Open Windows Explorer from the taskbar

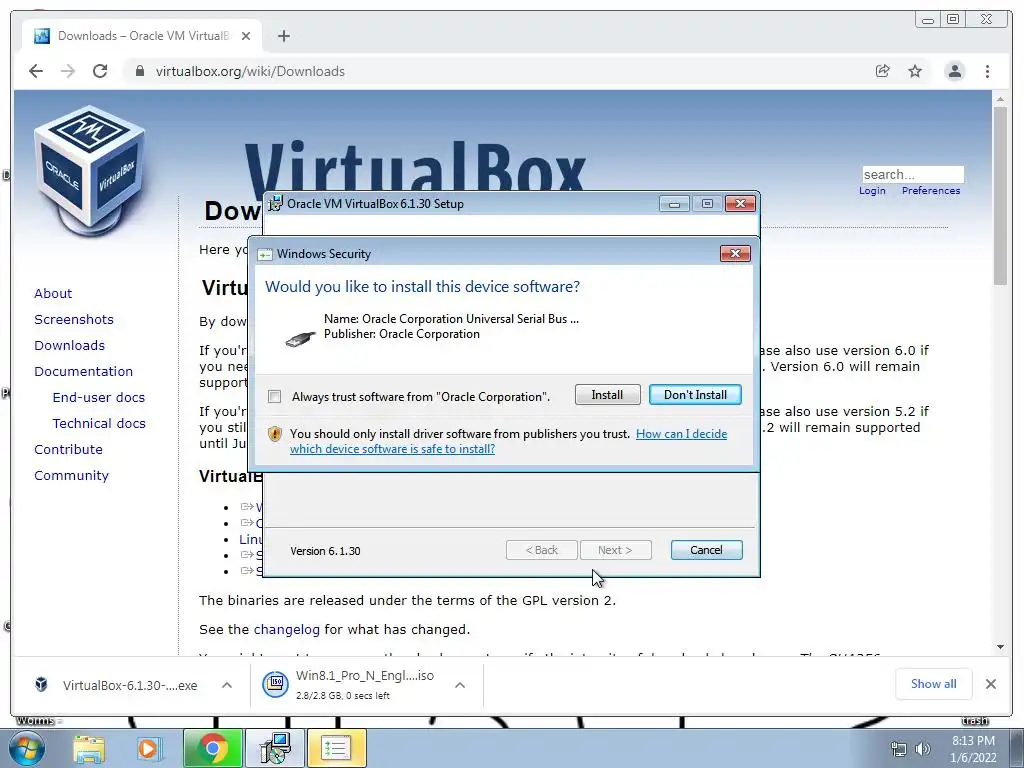[89, 748]
